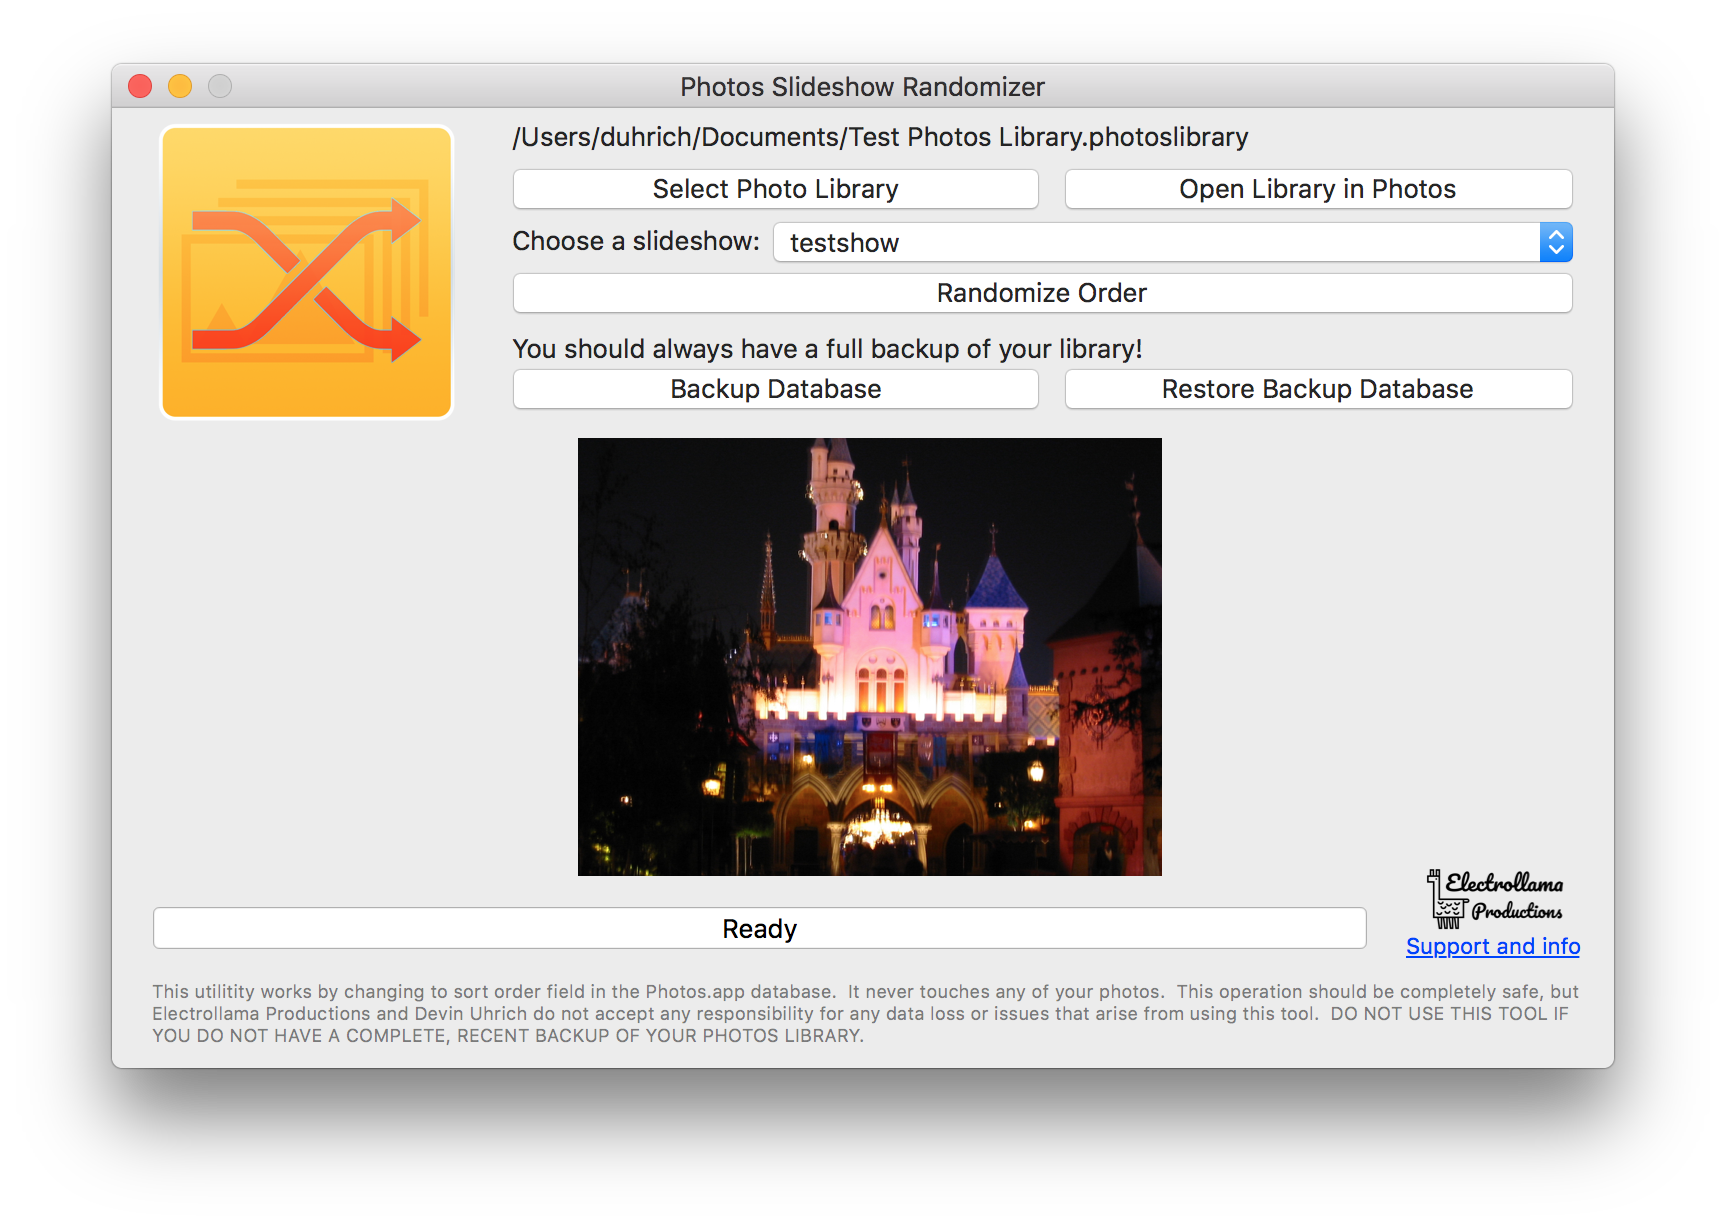
Task: Click the Photos Slideshow Randomizer title
Action: pos(862,87)
